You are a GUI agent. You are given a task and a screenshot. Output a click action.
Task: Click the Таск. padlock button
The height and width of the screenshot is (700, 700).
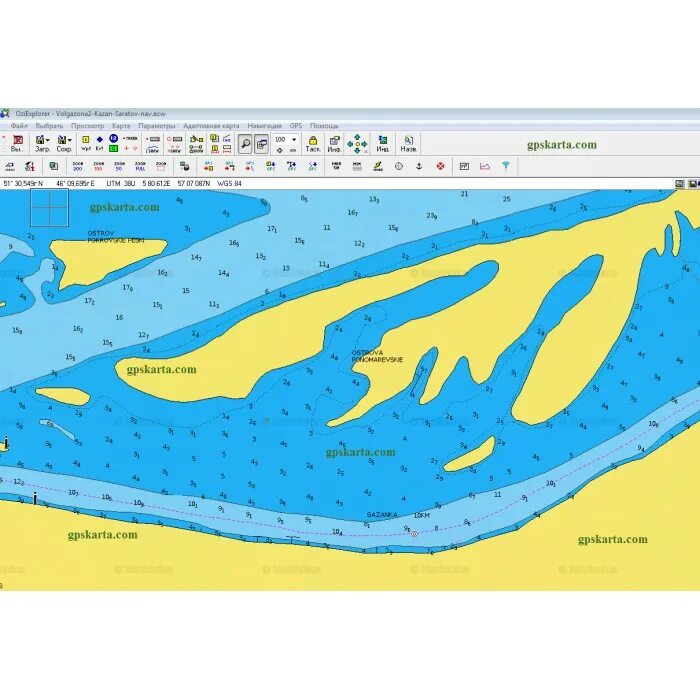313,144
